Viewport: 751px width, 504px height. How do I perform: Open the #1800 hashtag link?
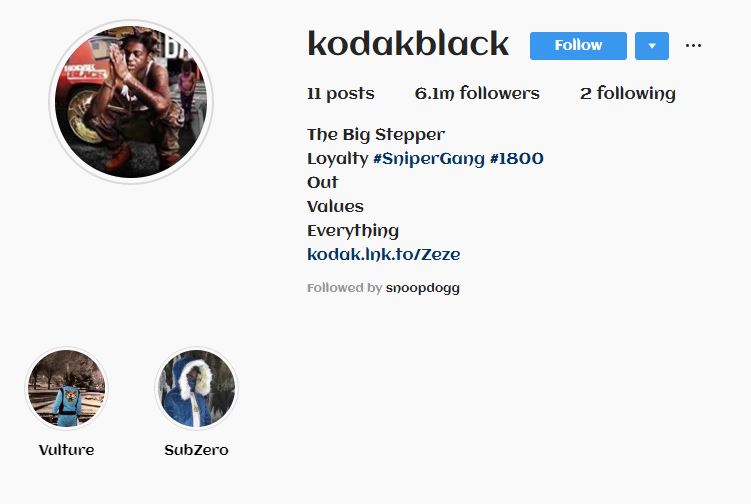pyautogui.click(x=516, y=158)
